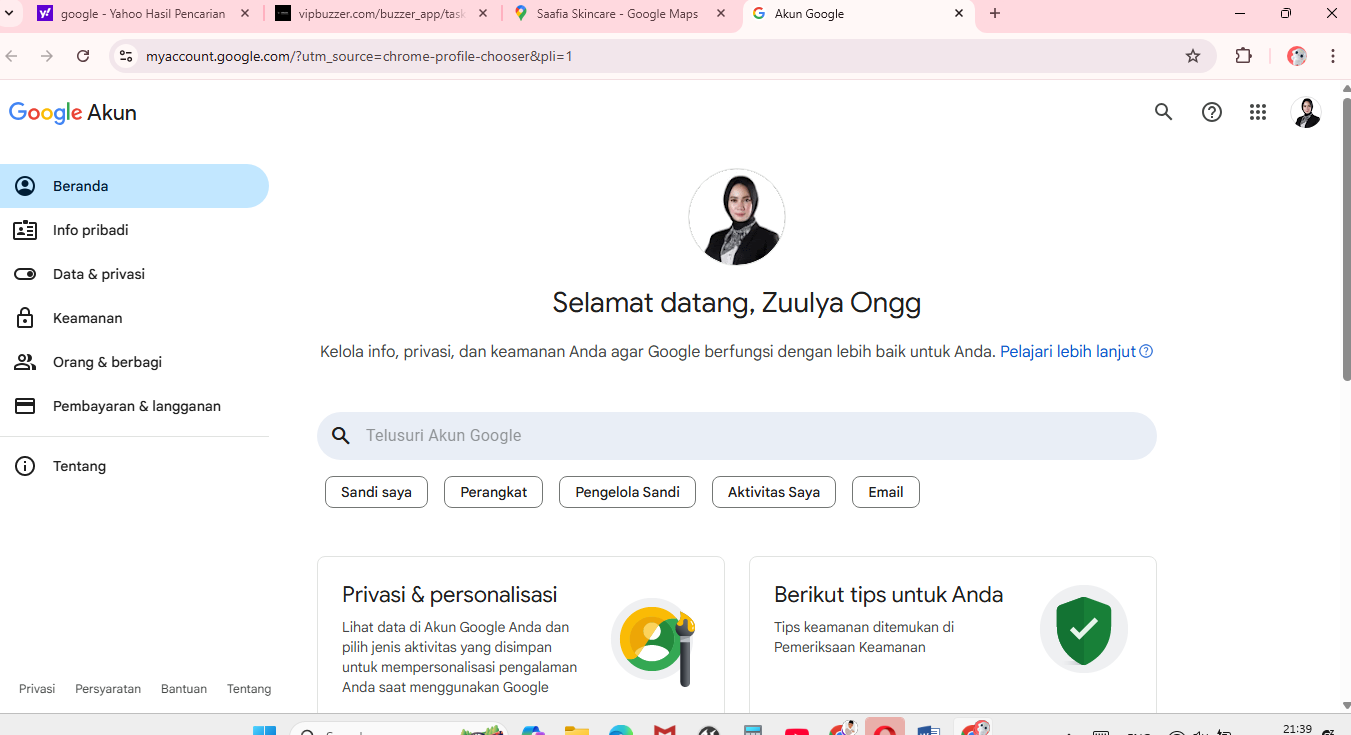Close the Akun Google tab
The image size is (1351, 735).
959,14
